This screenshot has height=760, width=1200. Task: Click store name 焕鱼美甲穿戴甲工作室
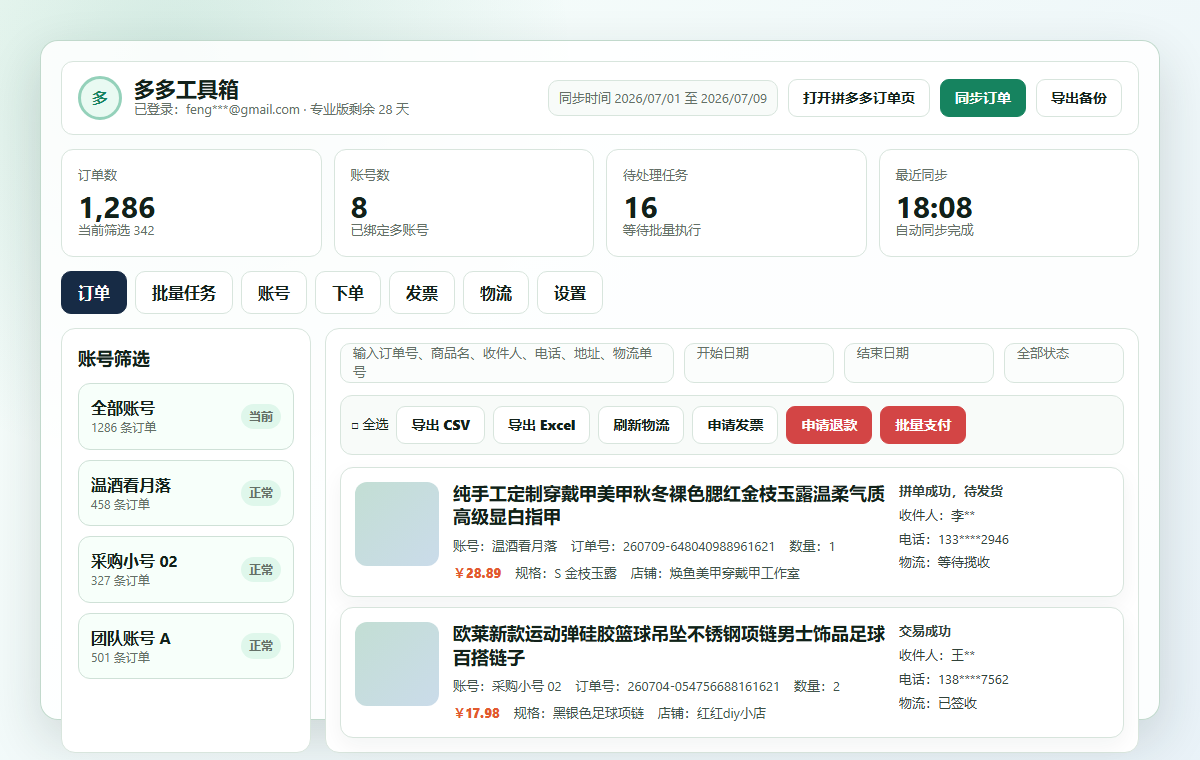pyautogui.click(x=735, y=574)
